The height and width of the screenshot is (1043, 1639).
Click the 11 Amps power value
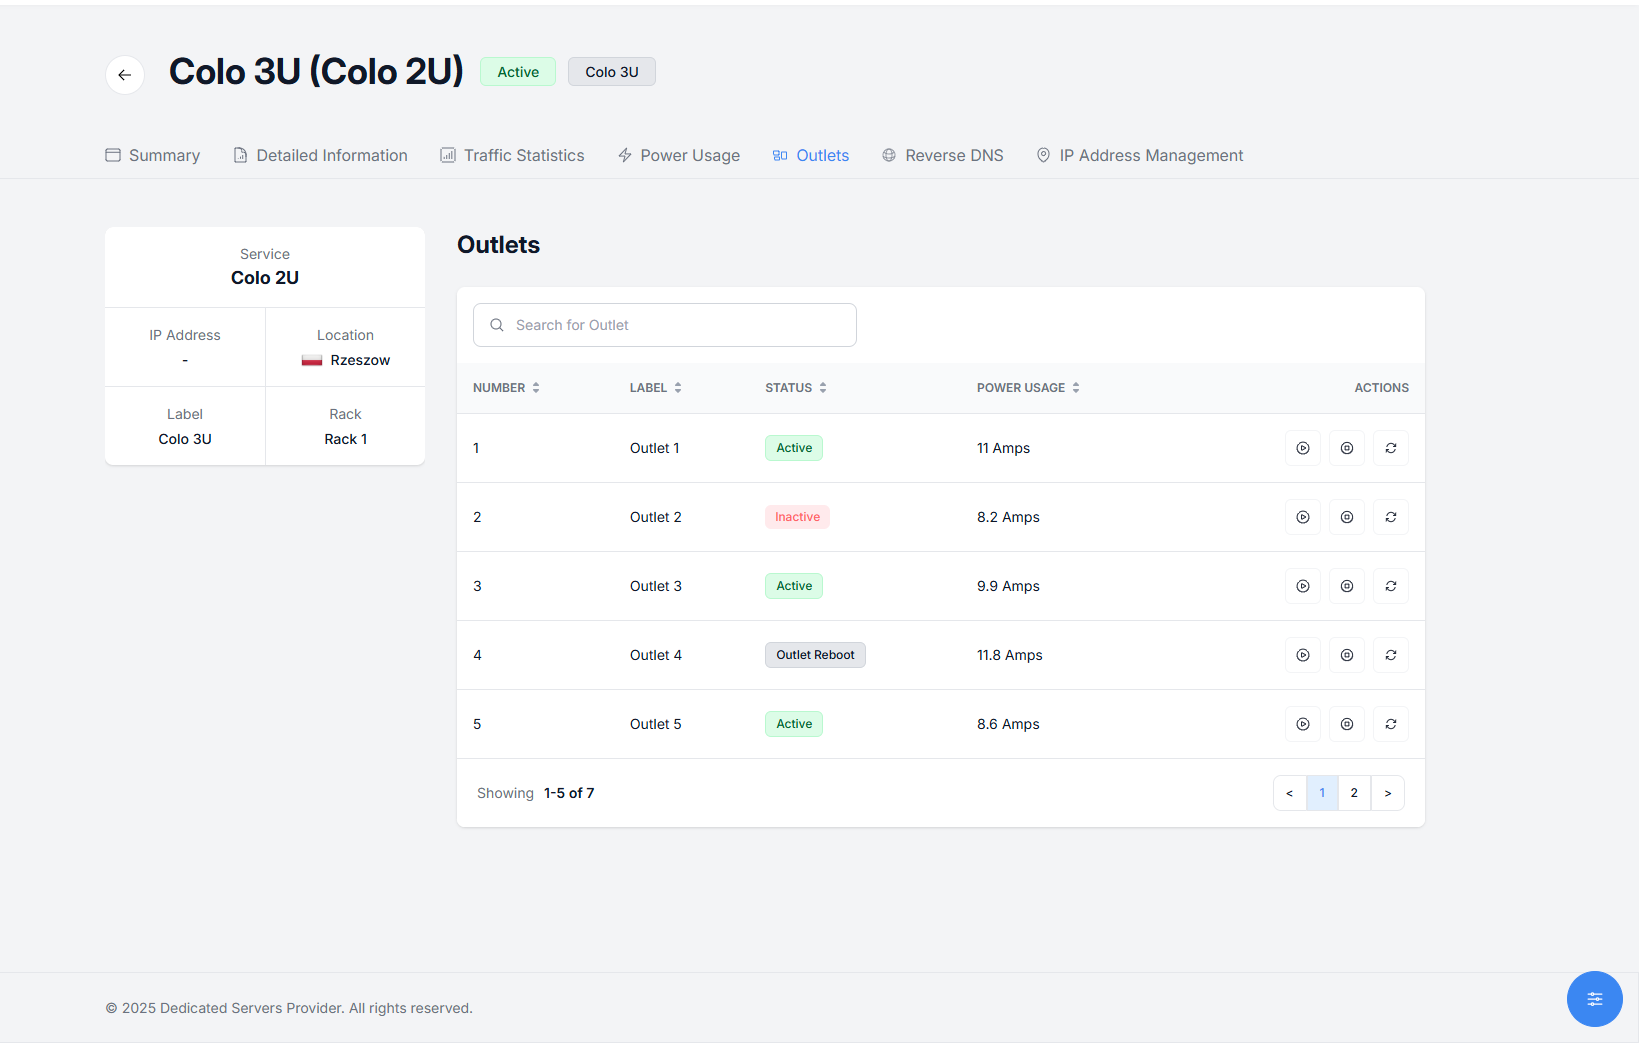point(1003,448)
